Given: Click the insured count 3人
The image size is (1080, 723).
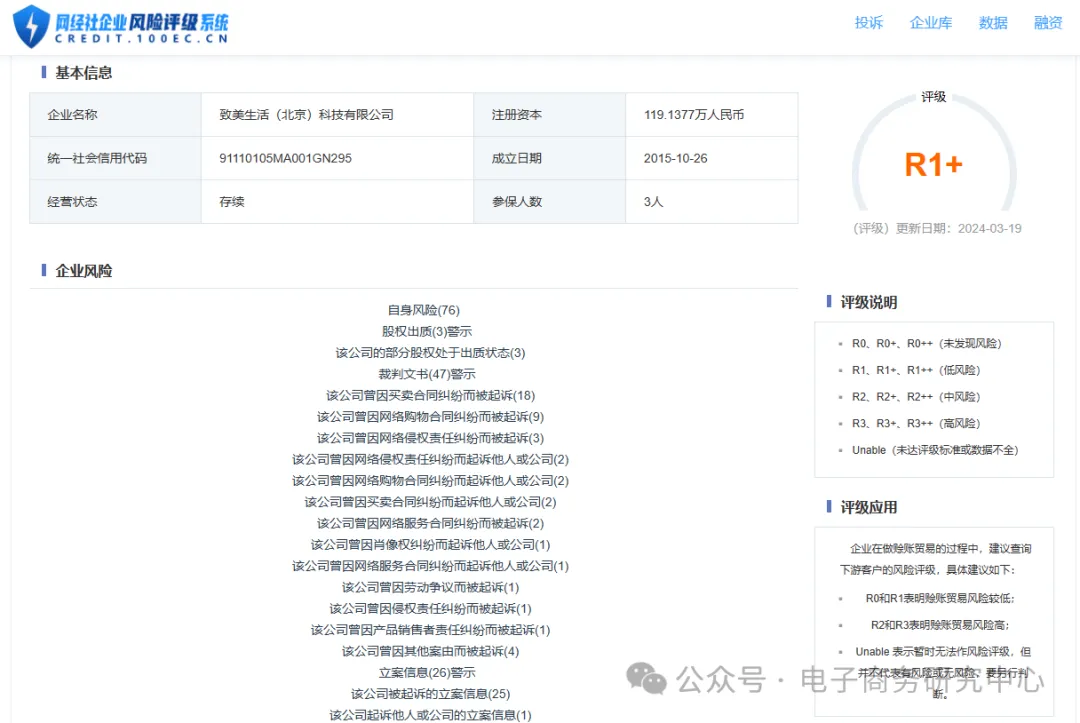Looking at the screenshot, I should pyautogui.click(x=653, y=202).
